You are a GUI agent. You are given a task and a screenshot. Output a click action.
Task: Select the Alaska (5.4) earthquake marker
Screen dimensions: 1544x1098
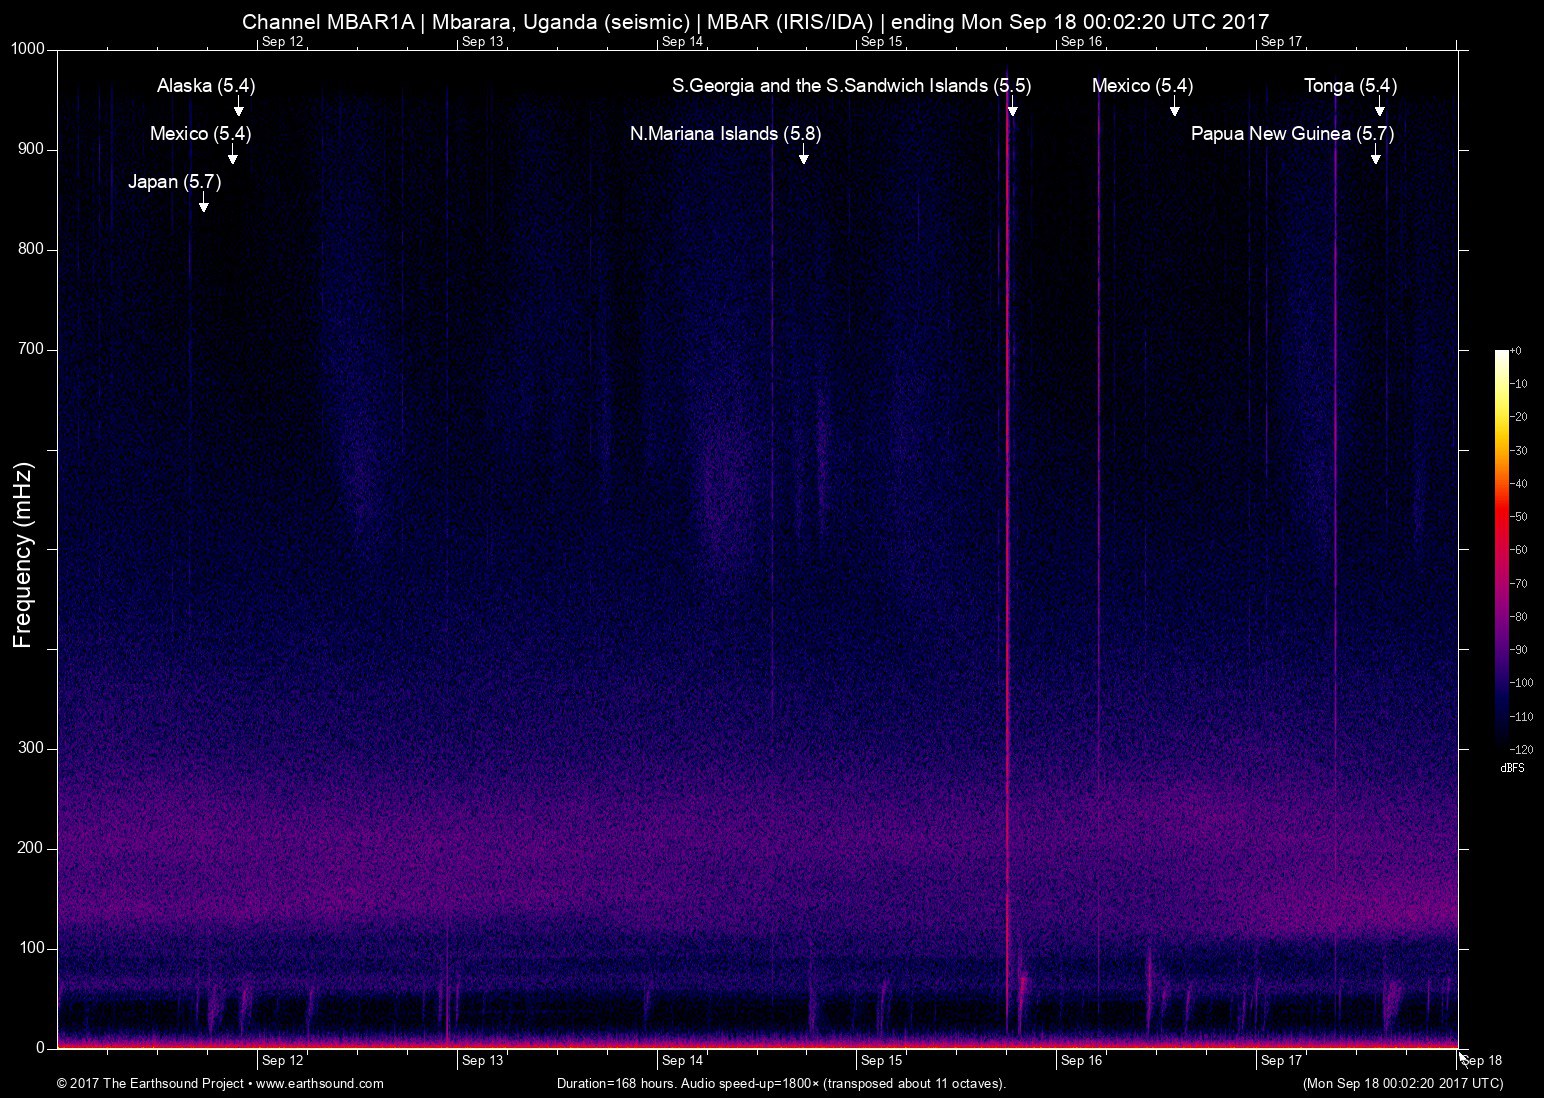pos(205,87)
